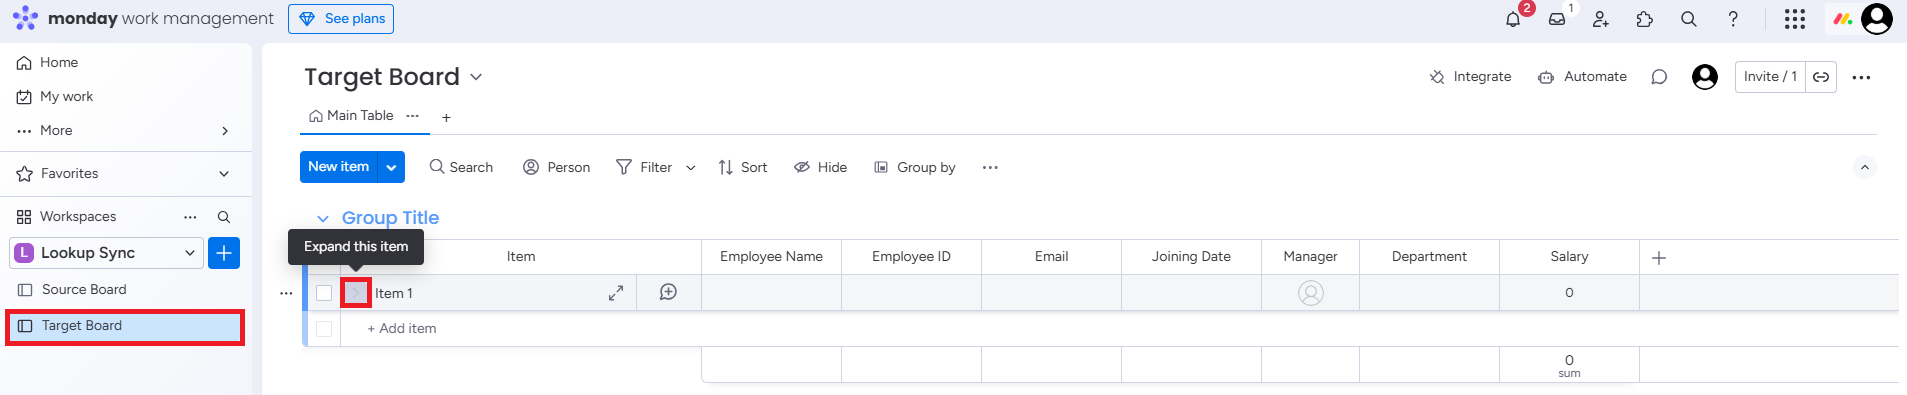Viewport: 1907px width, 395px height.
Task: Click the Workspaces label
Action: click(78, 217)
